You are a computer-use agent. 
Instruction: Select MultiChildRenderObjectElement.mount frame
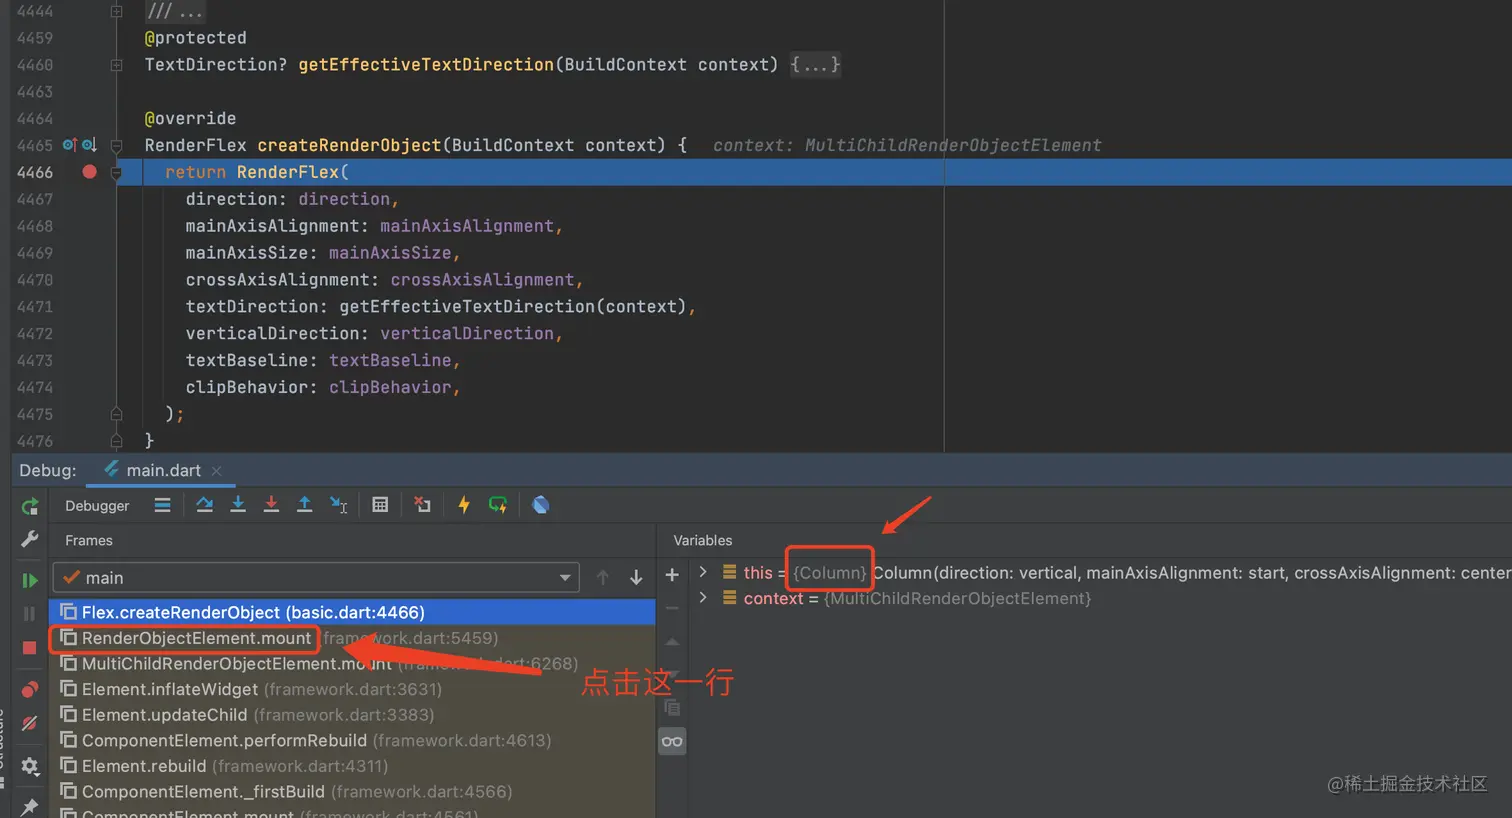point(352,664)
